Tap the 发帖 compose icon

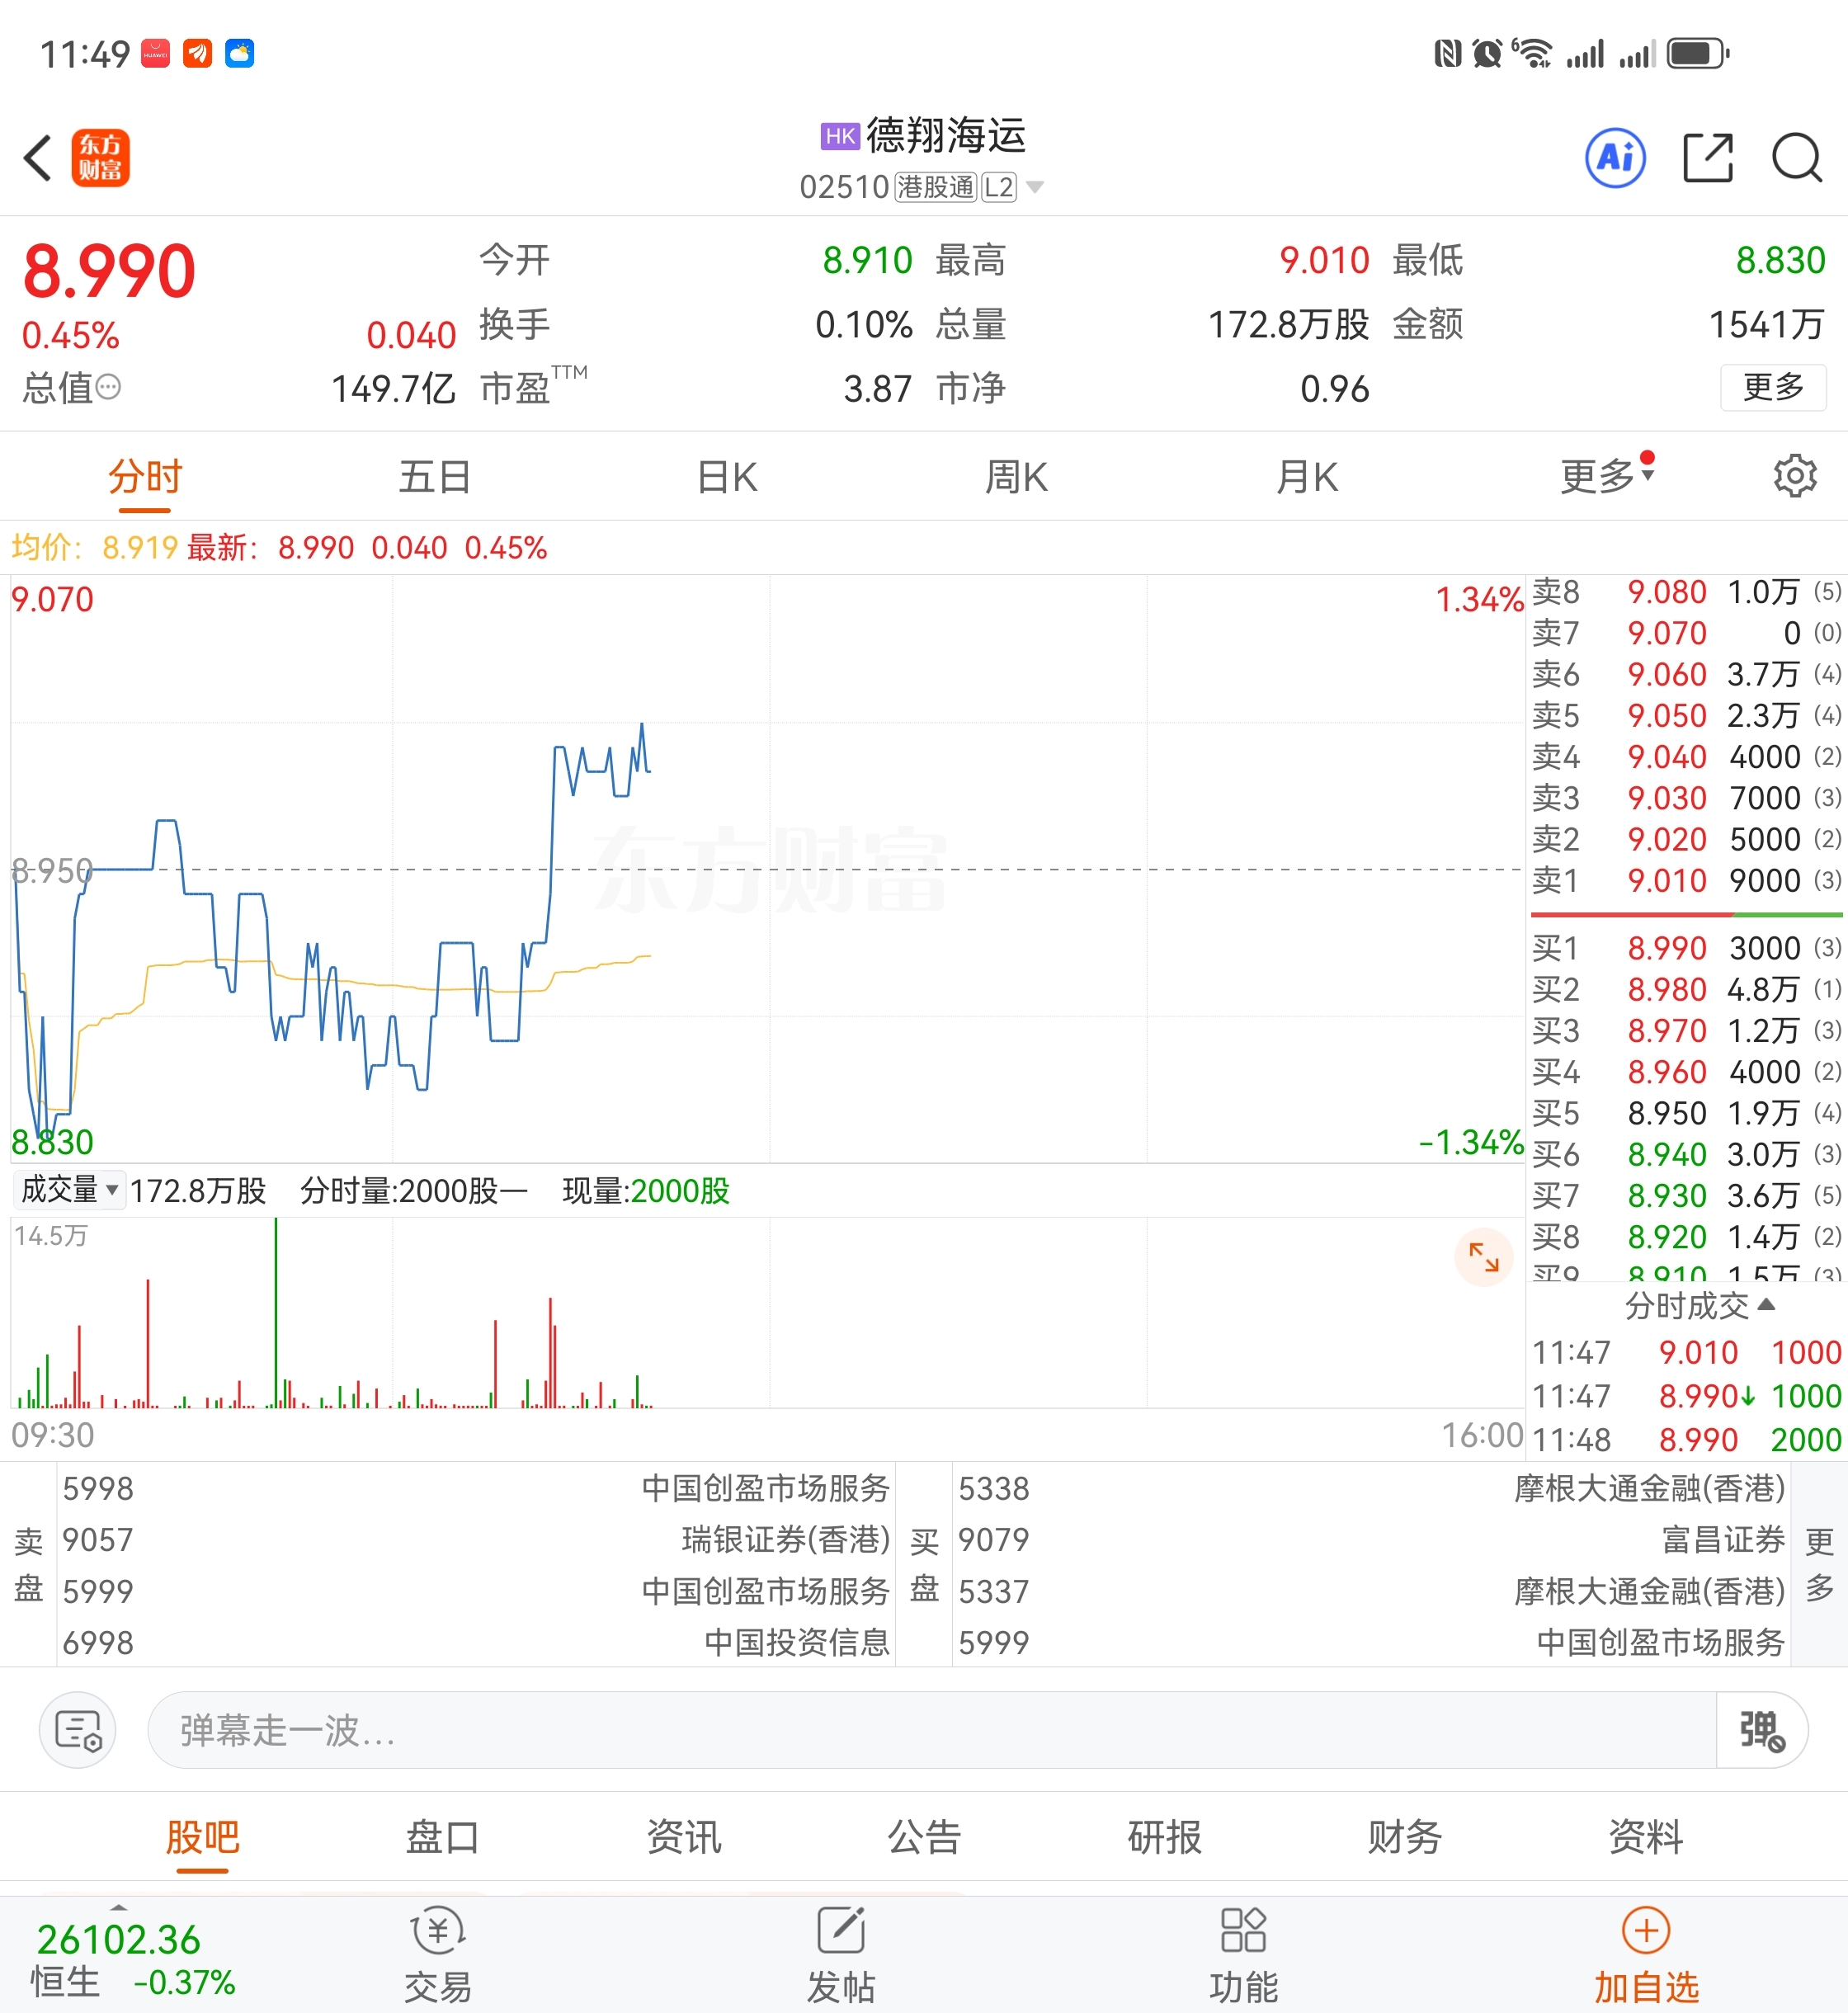click(840, 1930)
